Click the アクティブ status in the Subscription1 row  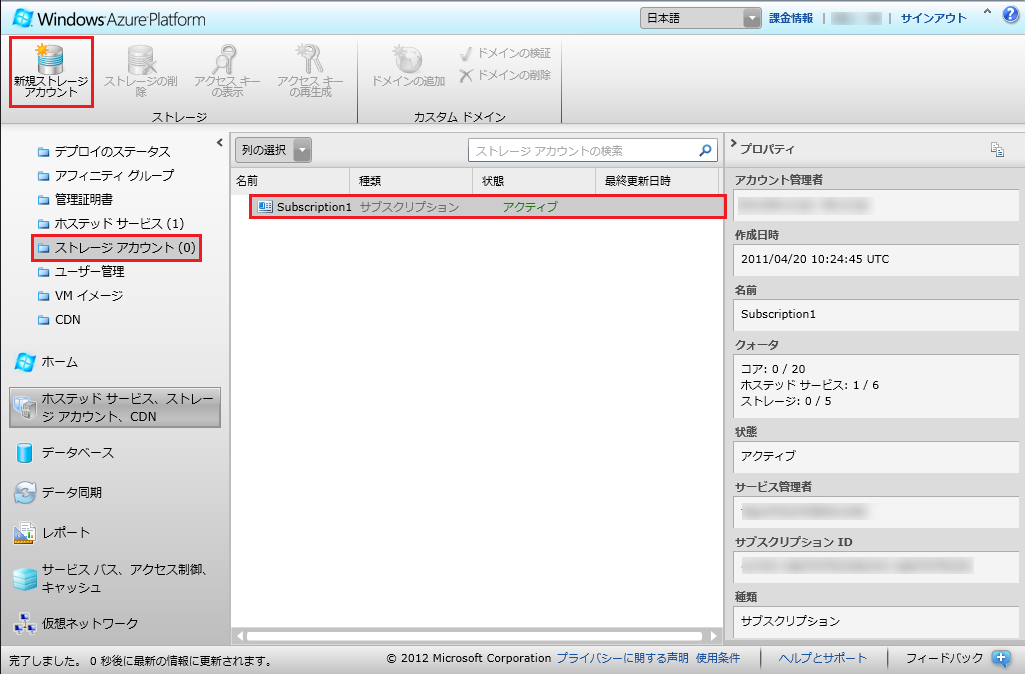[x=530, y=207]
